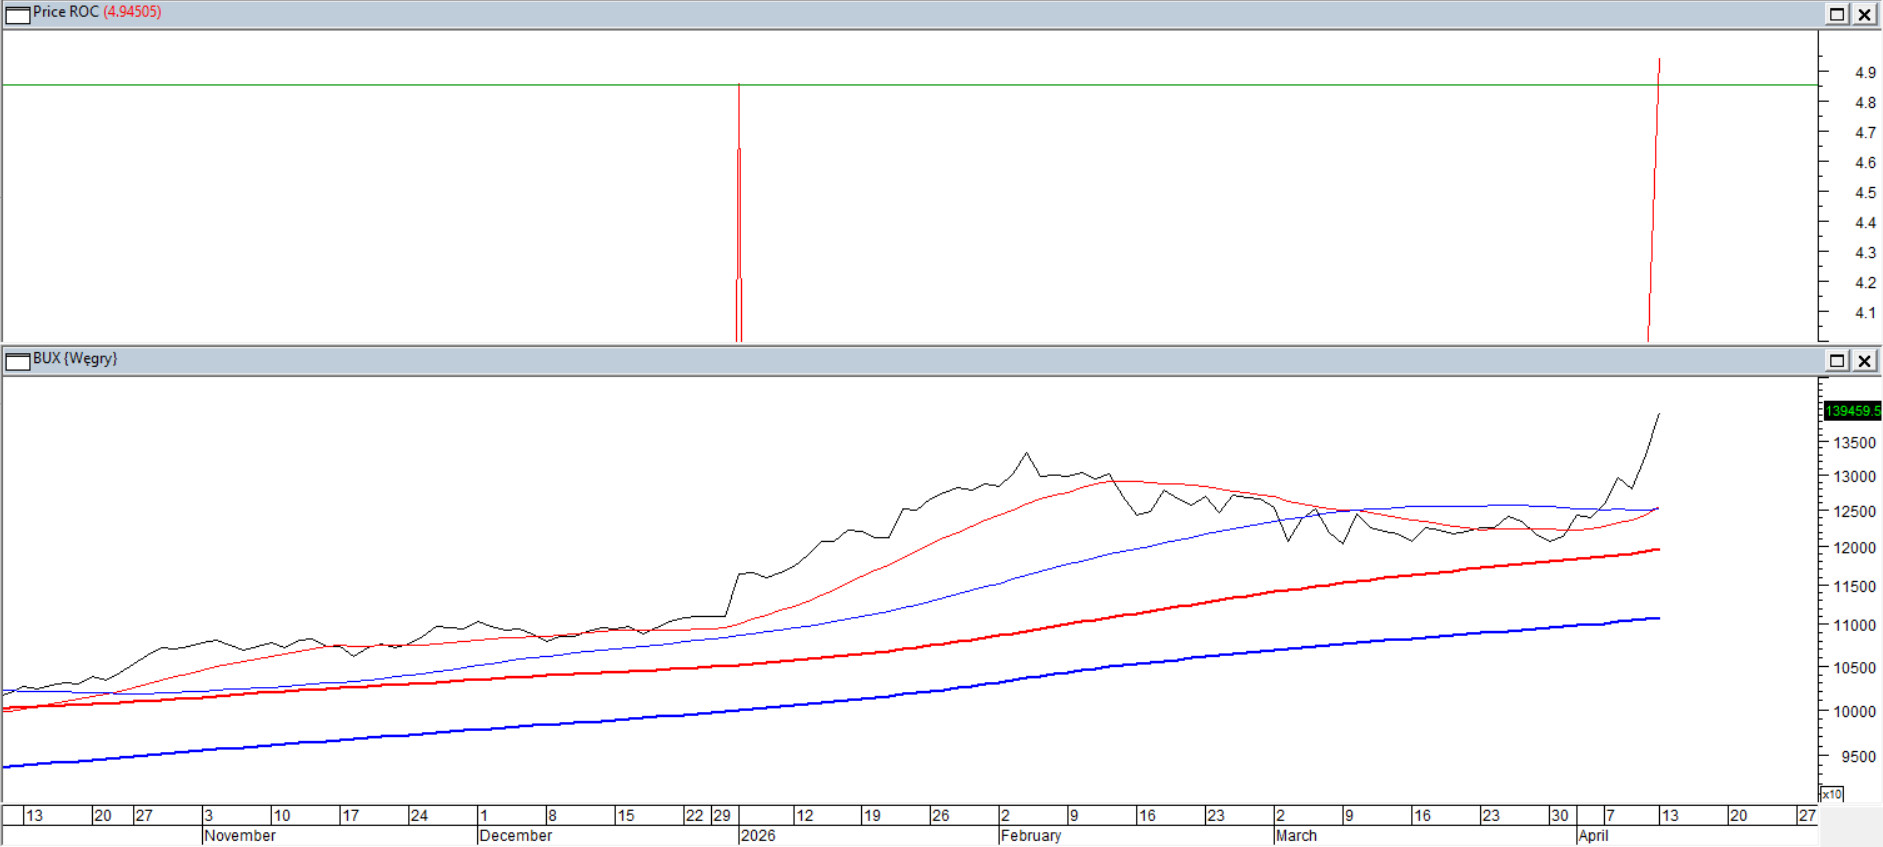Maximize the Price ROC indicator panel

1837,14
